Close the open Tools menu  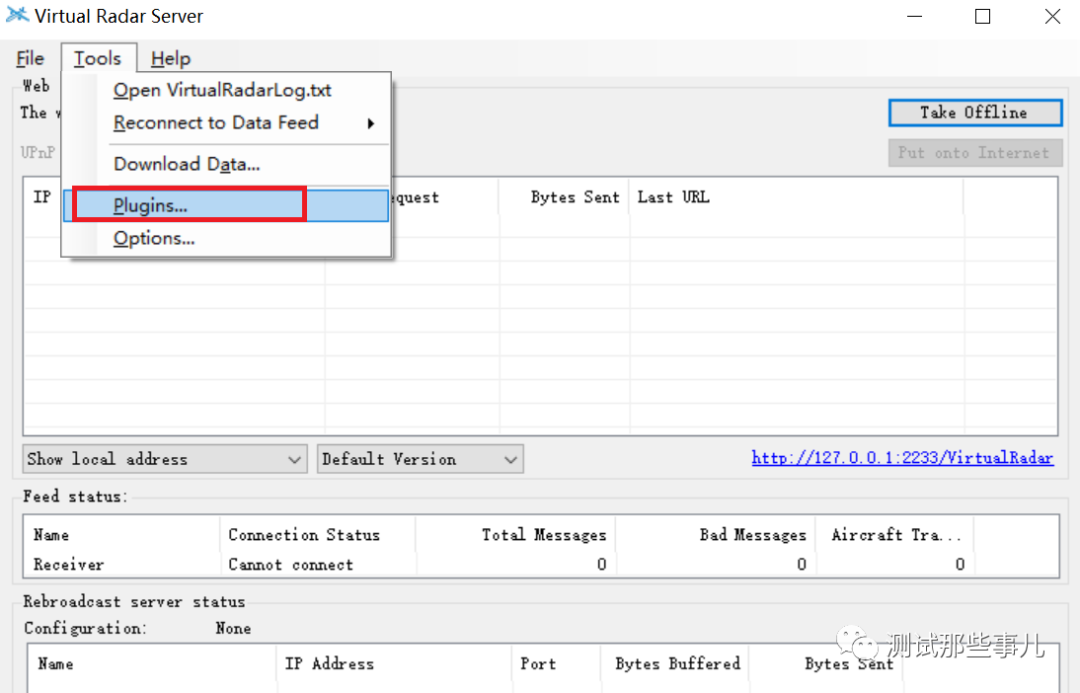coord(98,59)
